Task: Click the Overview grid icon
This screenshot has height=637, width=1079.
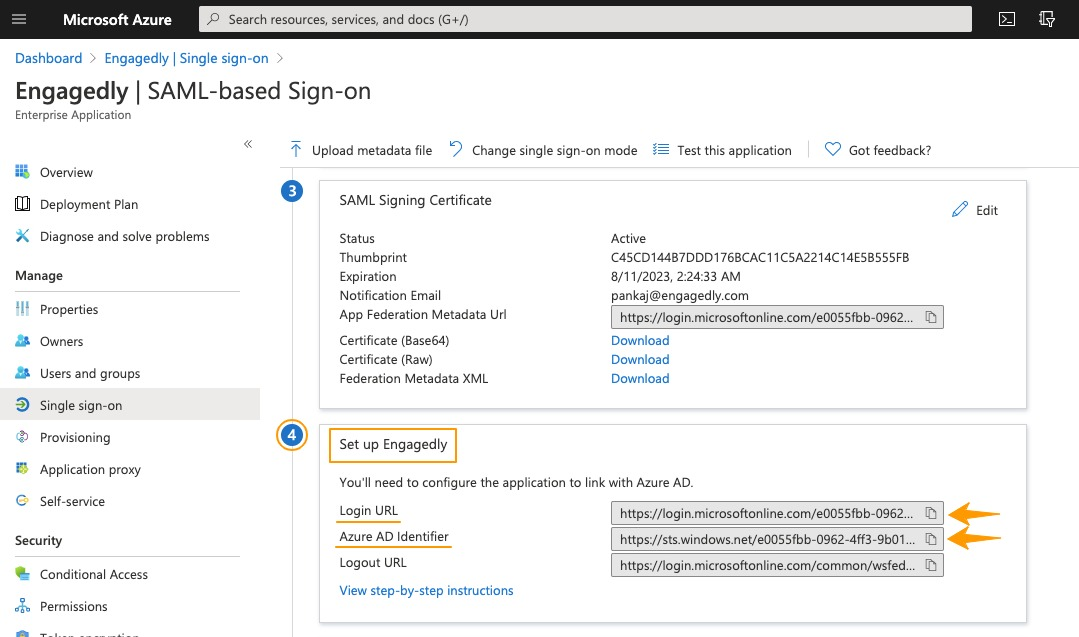Action: click(23, 171)
